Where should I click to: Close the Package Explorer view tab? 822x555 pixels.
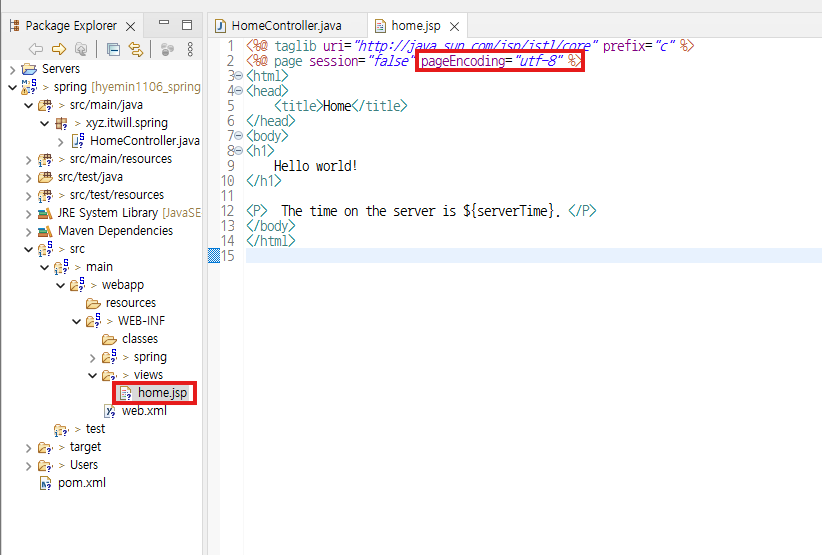click(x=131, y=26)
